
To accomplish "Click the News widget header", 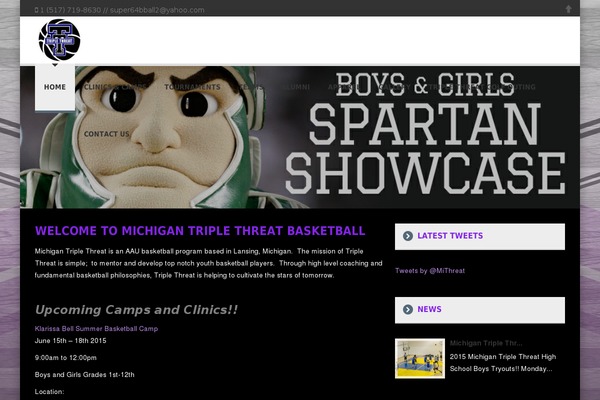I will pos(480,310).
